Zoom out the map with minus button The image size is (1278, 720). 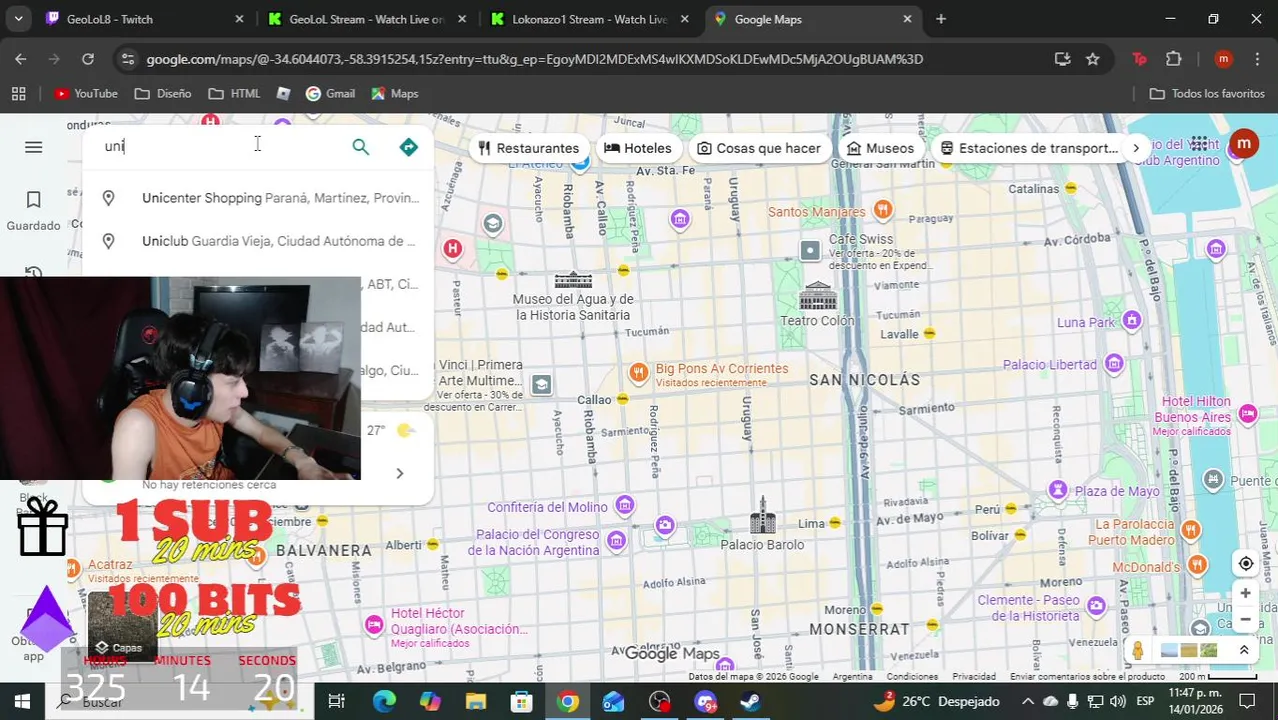(x=1246, y=619)
